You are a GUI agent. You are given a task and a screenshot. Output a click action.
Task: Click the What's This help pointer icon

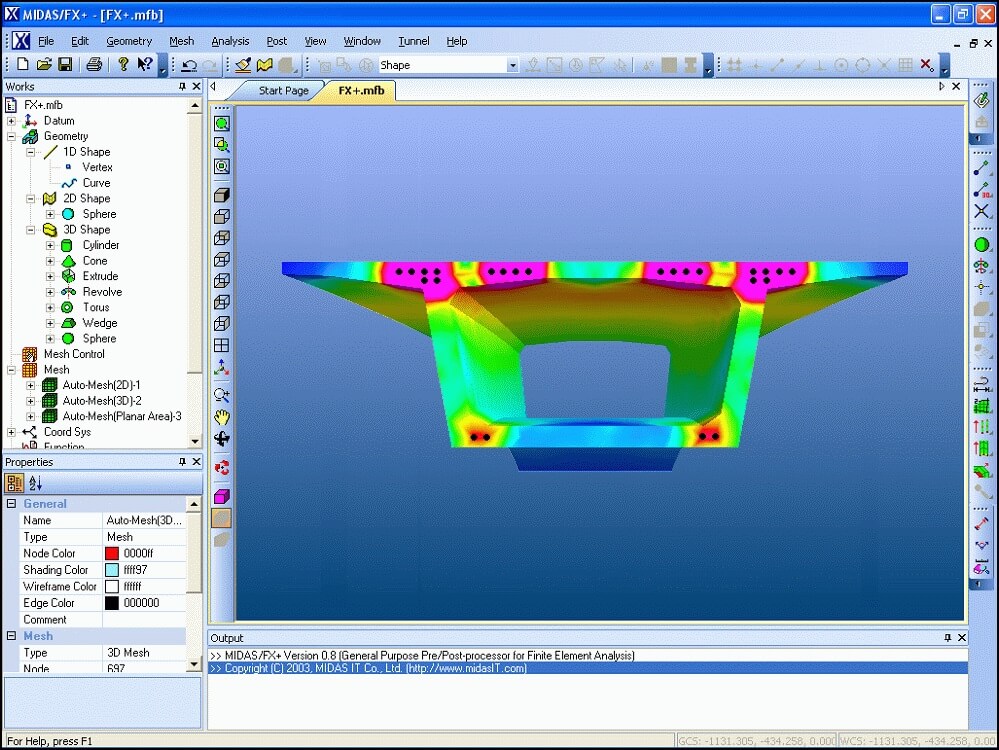[145, 65]
